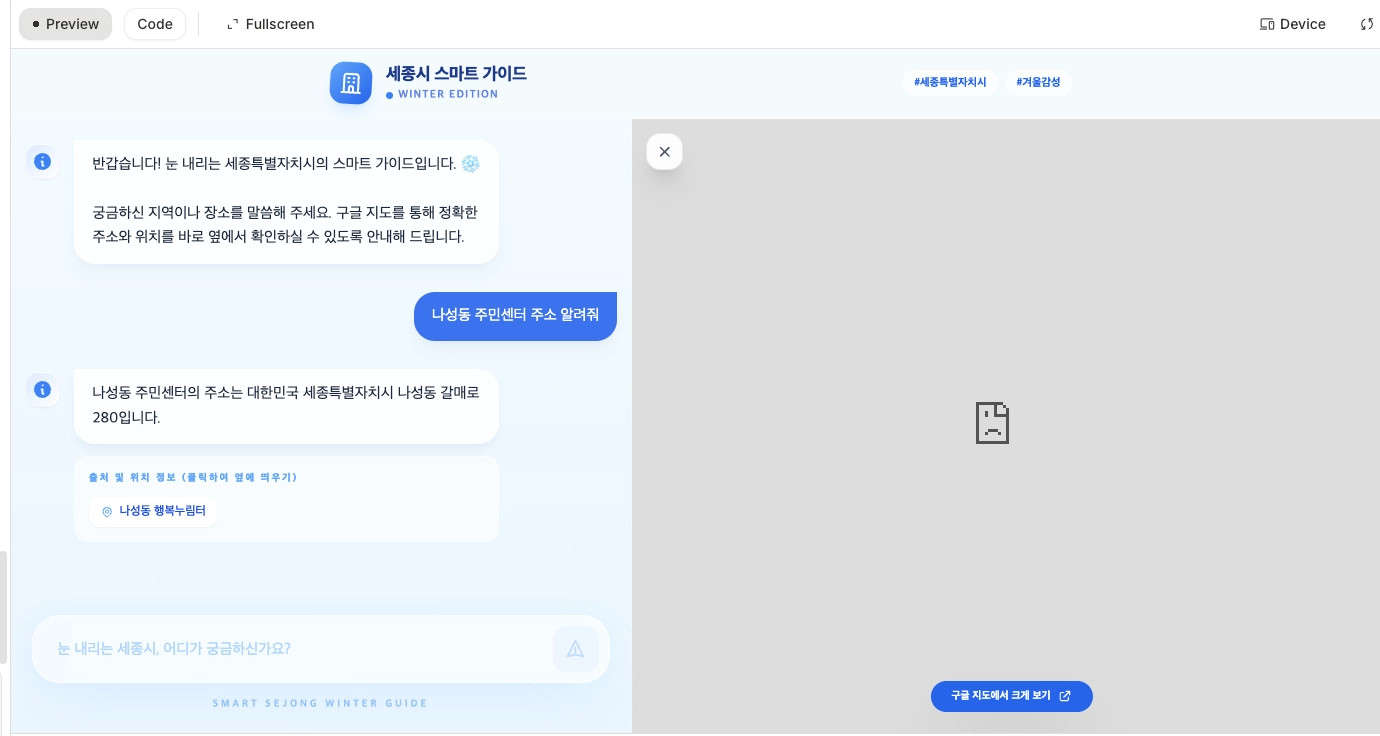Click the left edge vertical scrollbar

(x=4, y=607)
